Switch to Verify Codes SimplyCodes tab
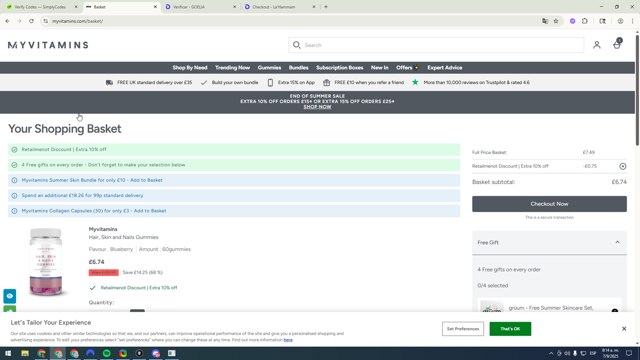The image size is (640, 360). pos(41,7)
